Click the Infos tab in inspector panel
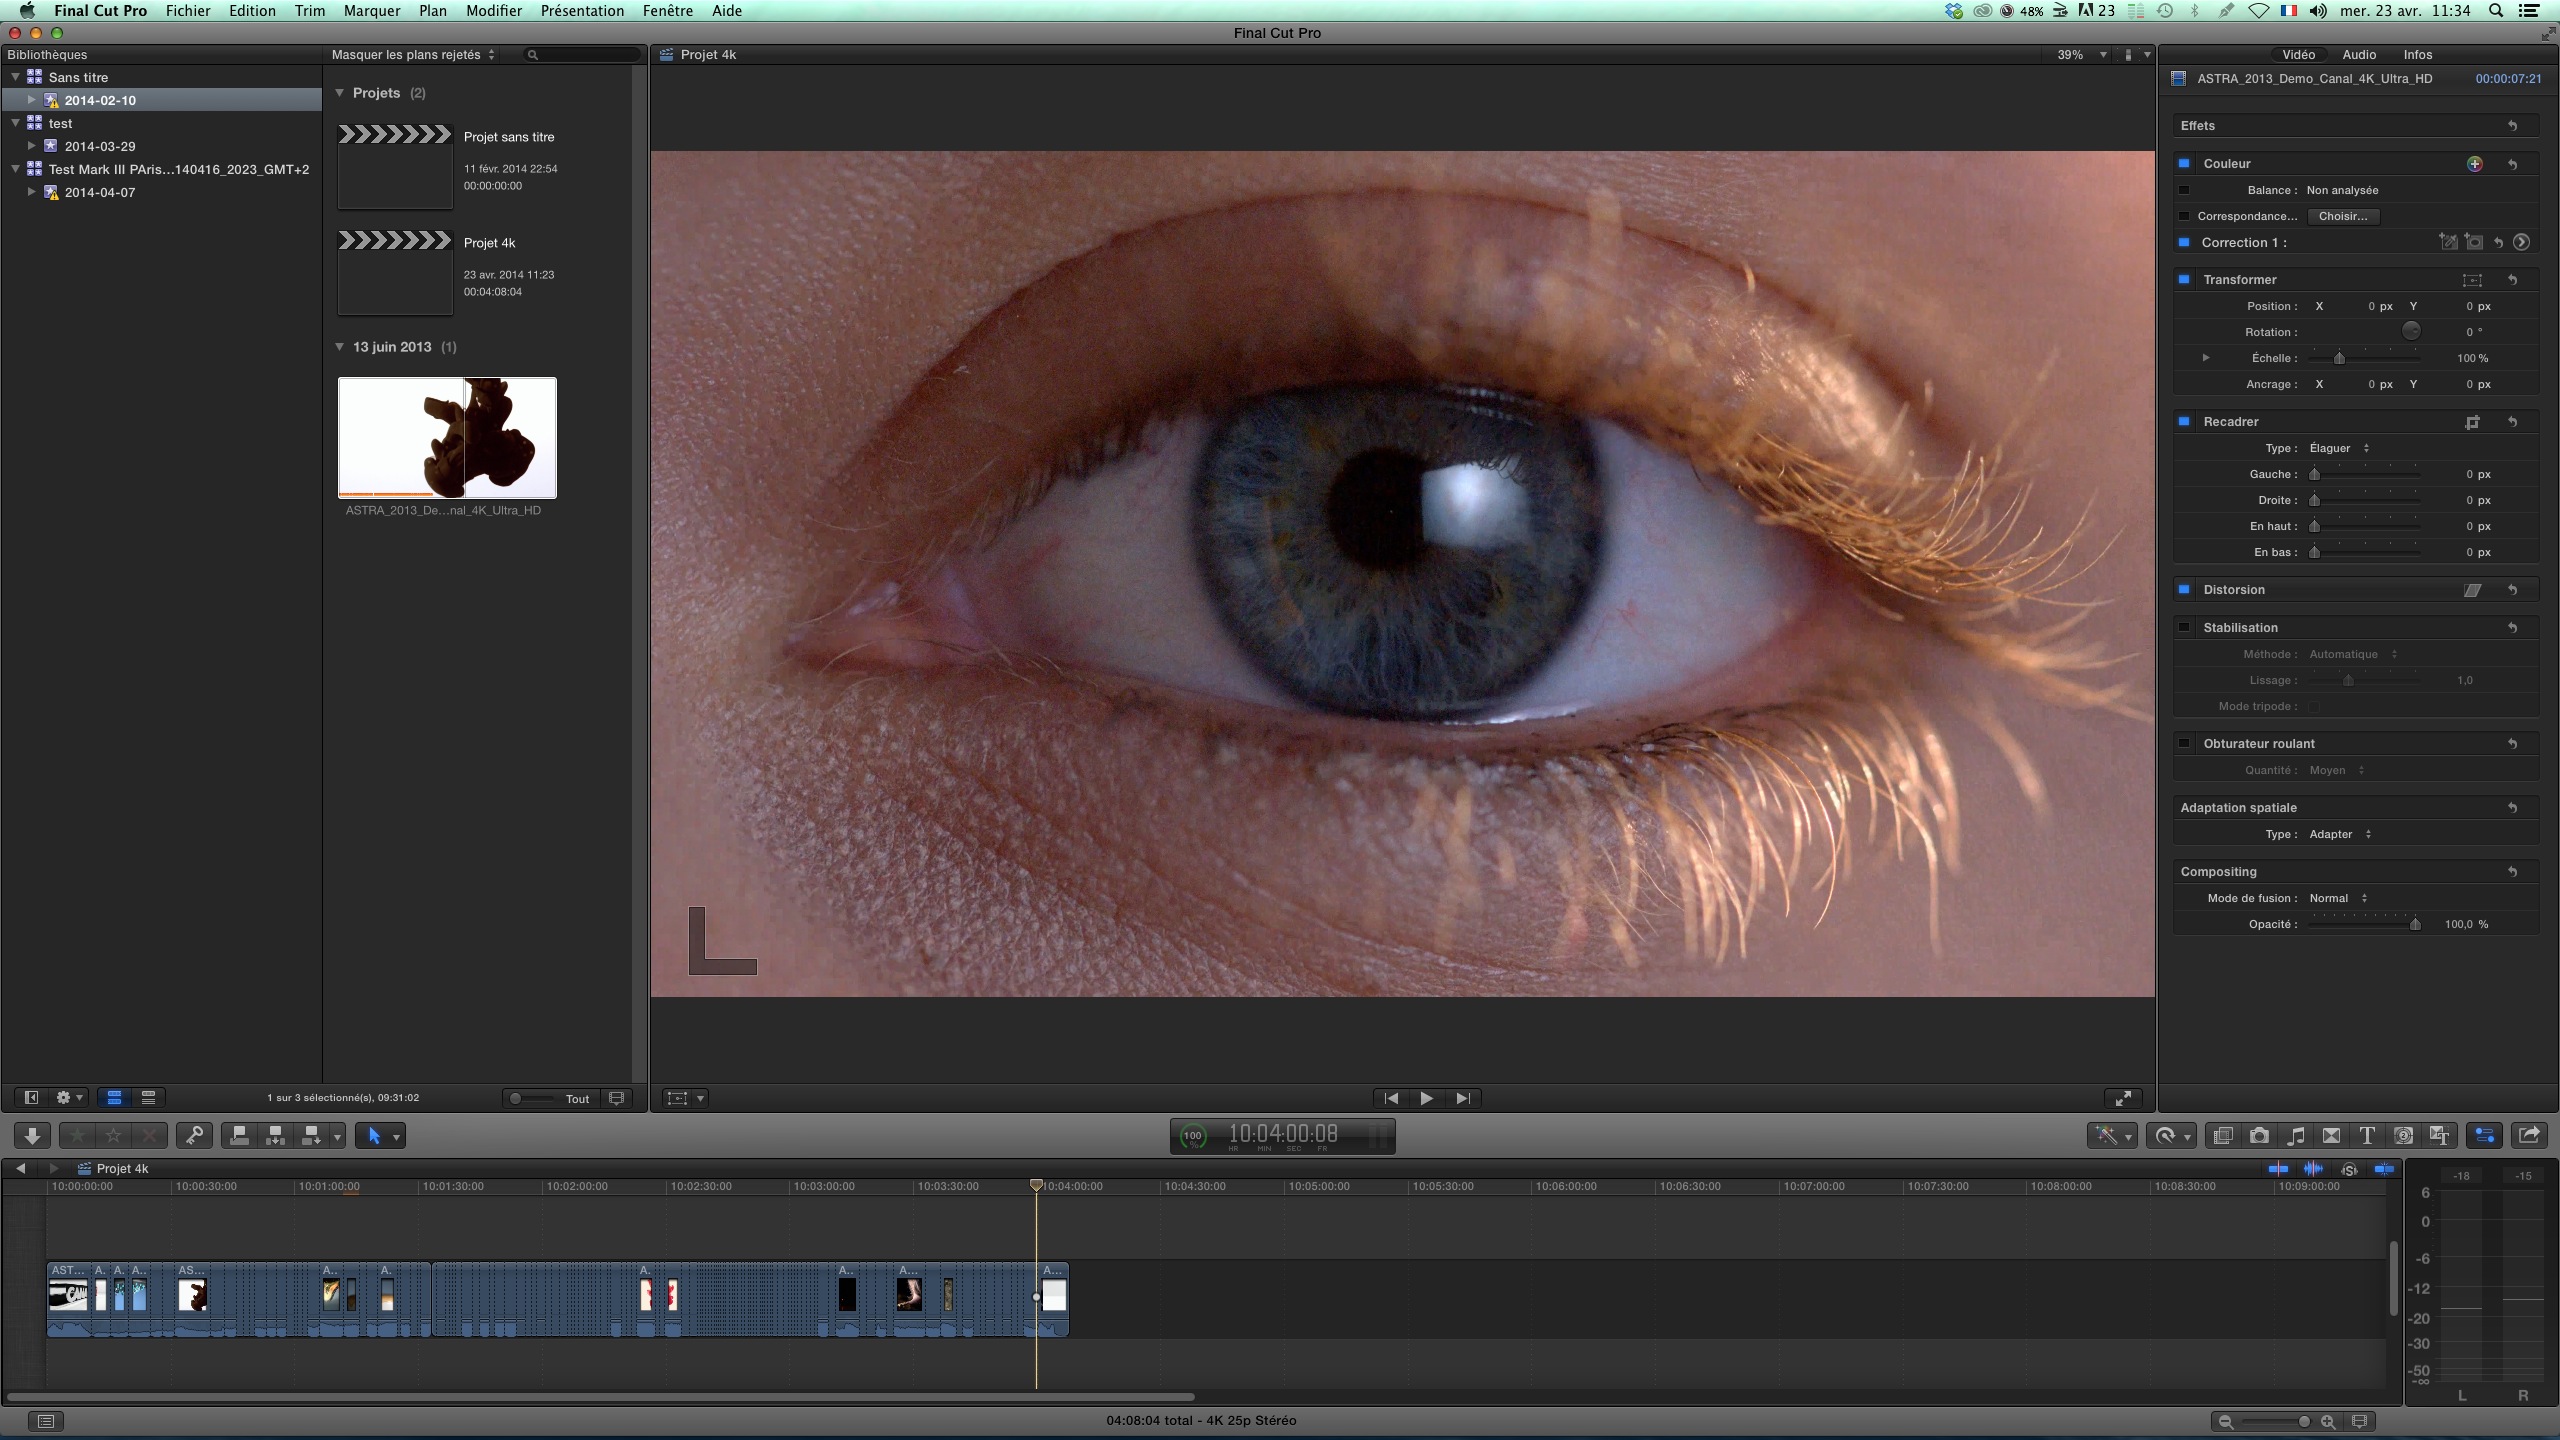 pos(2418,53)
